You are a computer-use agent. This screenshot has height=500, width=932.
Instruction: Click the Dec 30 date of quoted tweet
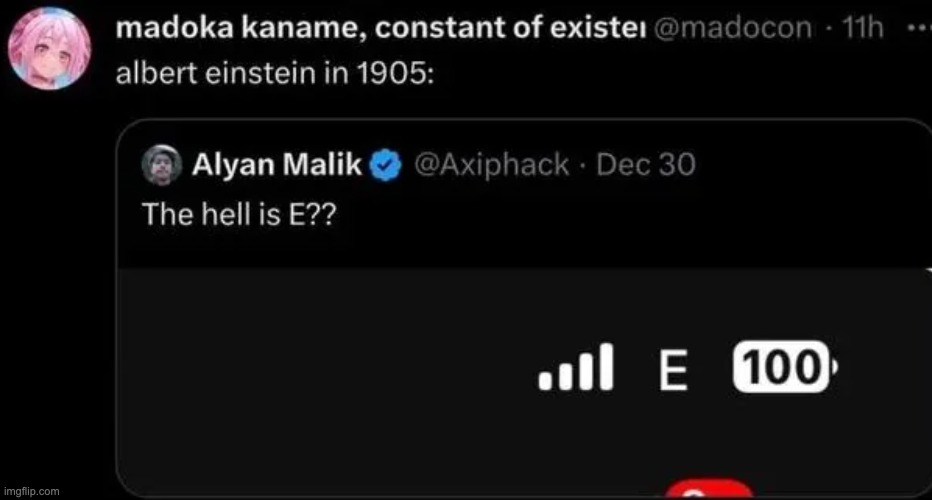[645, 165]
